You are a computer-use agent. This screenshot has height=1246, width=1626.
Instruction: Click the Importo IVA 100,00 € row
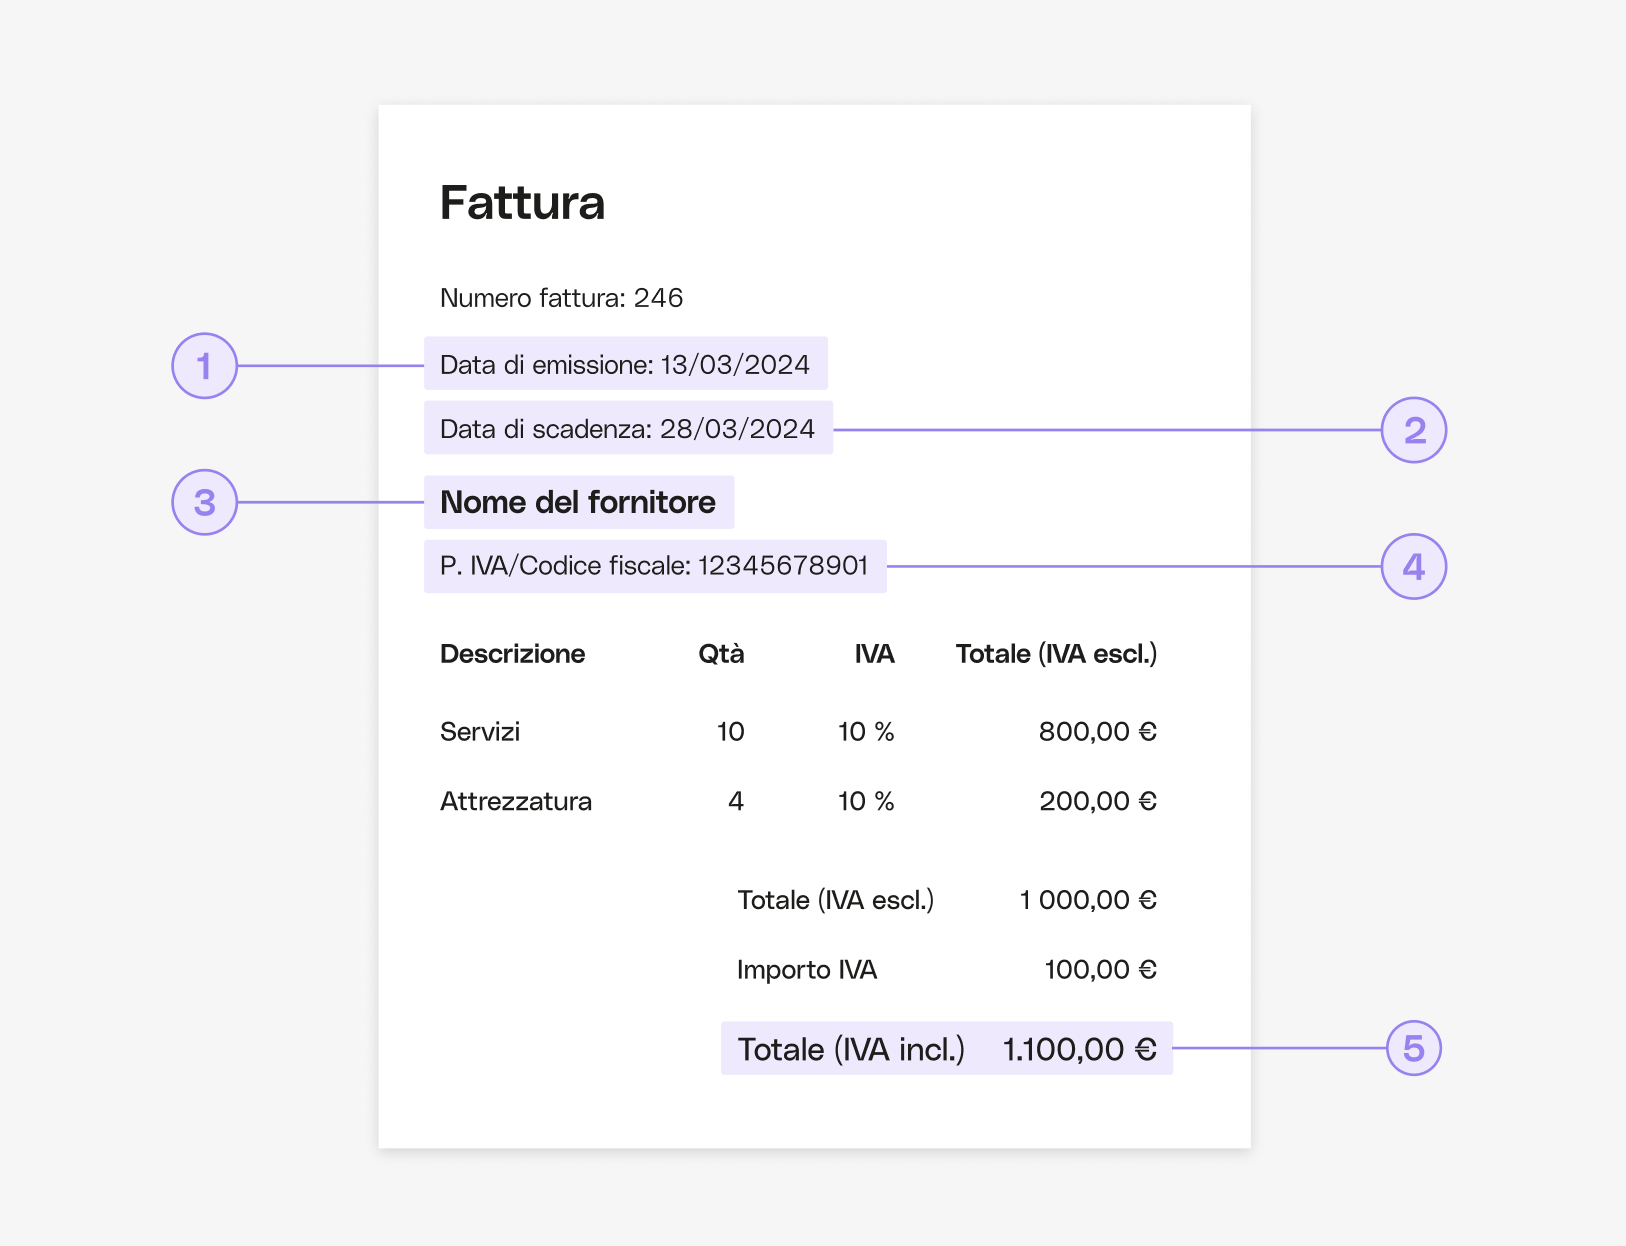coord(947,970)
